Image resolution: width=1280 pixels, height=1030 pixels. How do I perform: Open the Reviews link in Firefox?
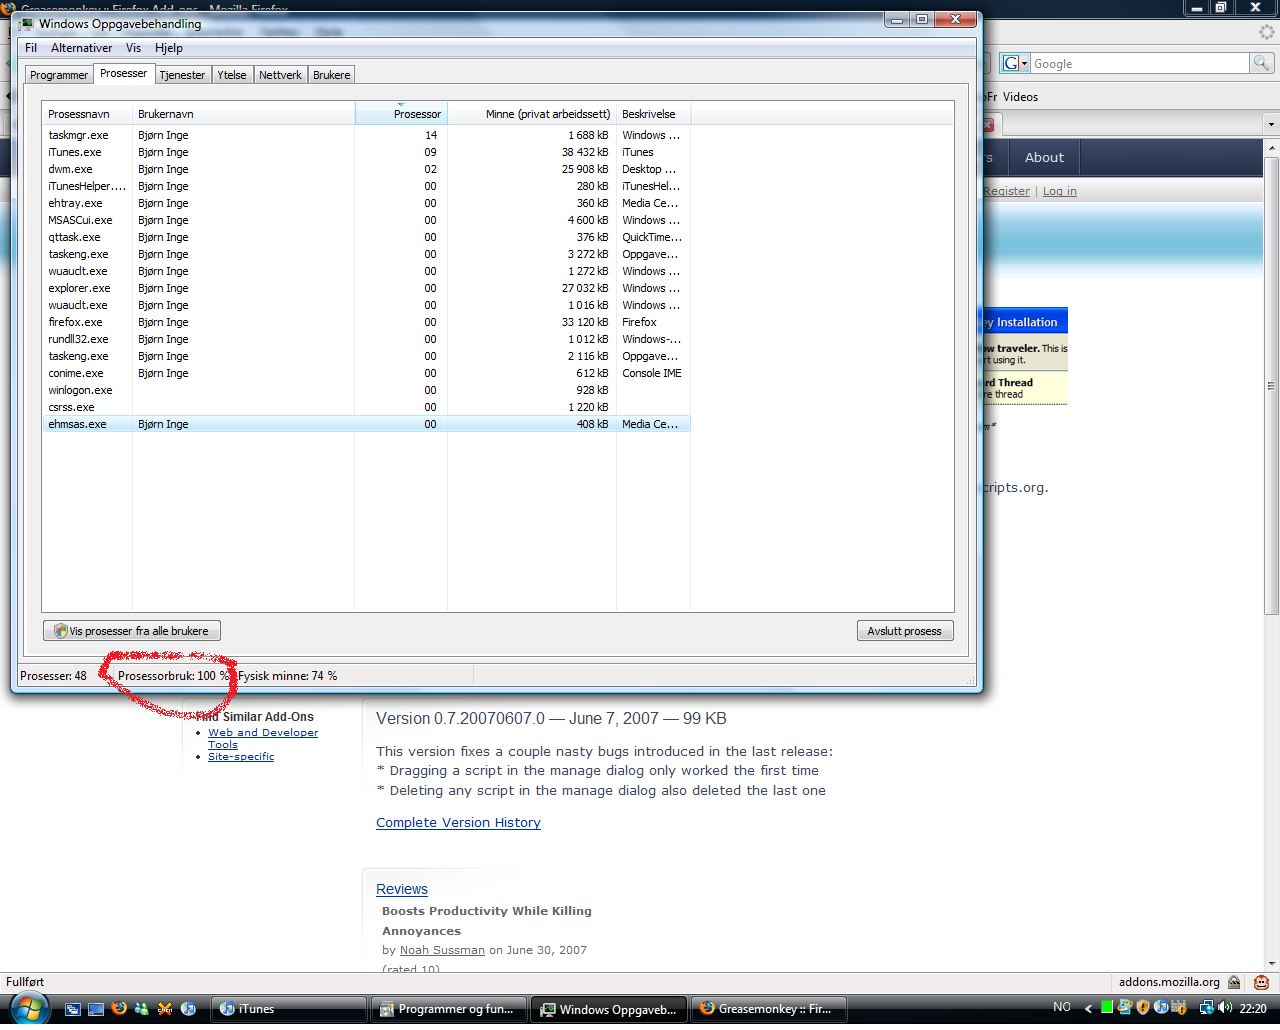point(402,889)
